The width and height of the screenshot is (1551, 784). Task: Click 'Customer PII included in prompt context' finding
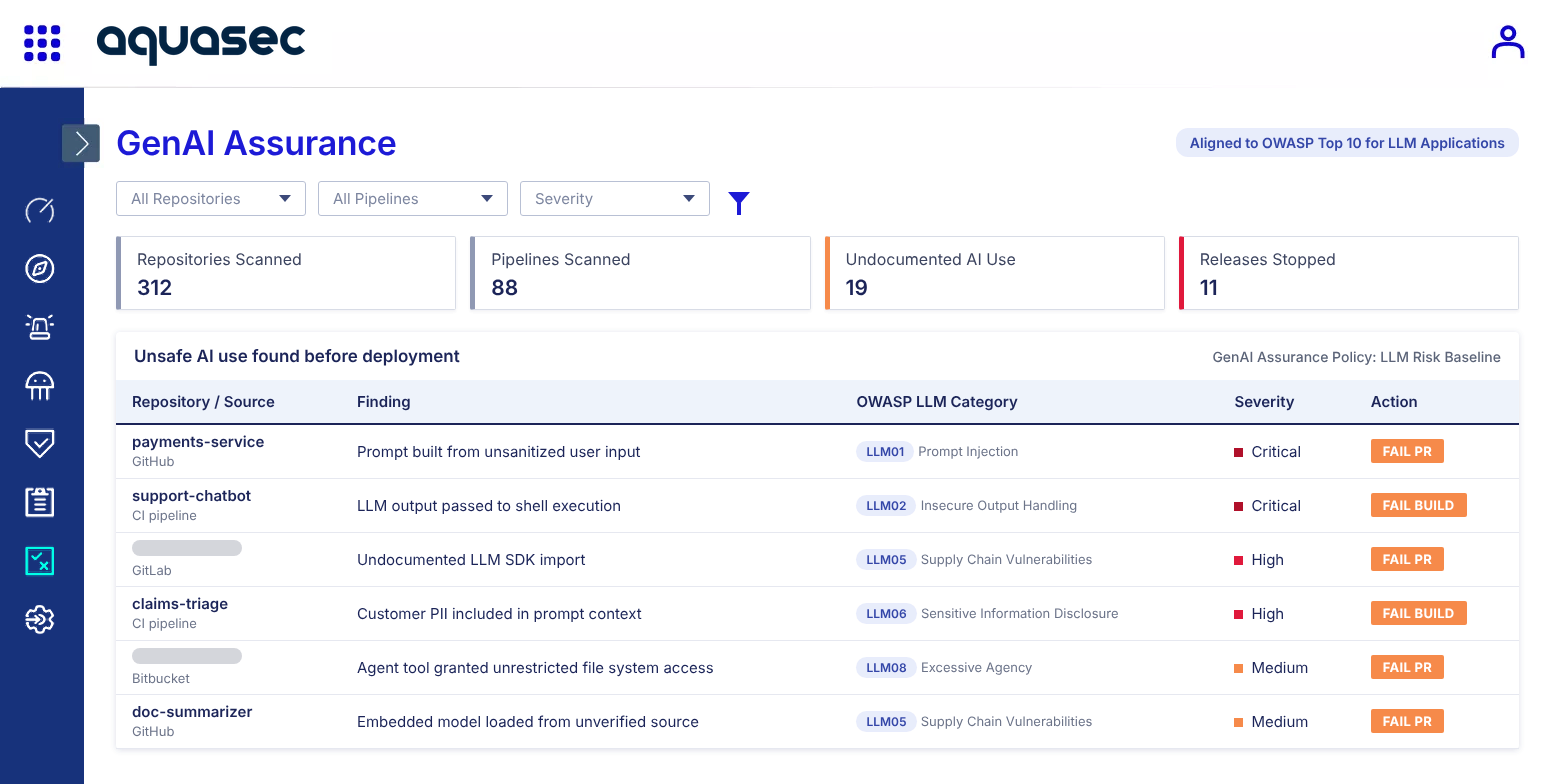point(499,613)
